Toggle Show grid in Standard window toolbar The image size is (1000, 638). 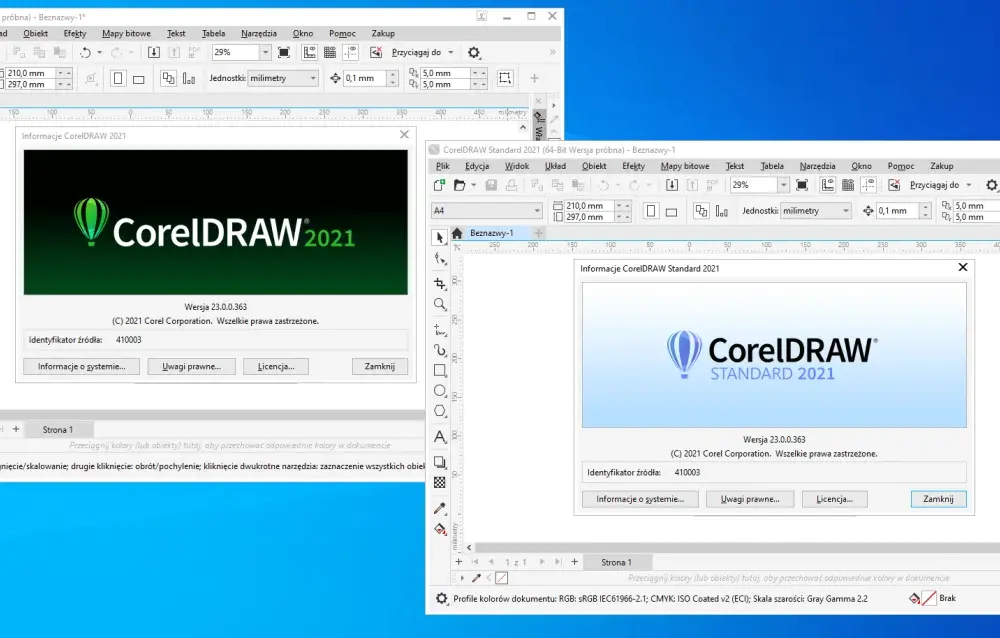848,185
